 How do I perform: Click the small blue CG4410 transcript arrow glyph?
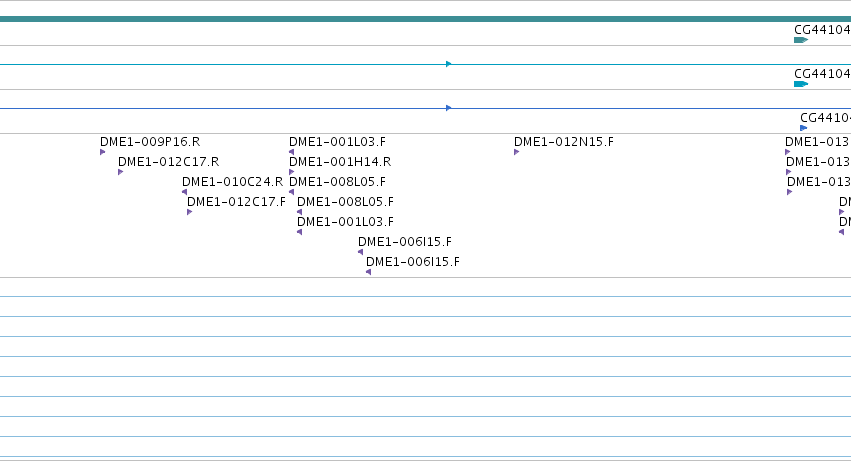click(x=804, y=128)
